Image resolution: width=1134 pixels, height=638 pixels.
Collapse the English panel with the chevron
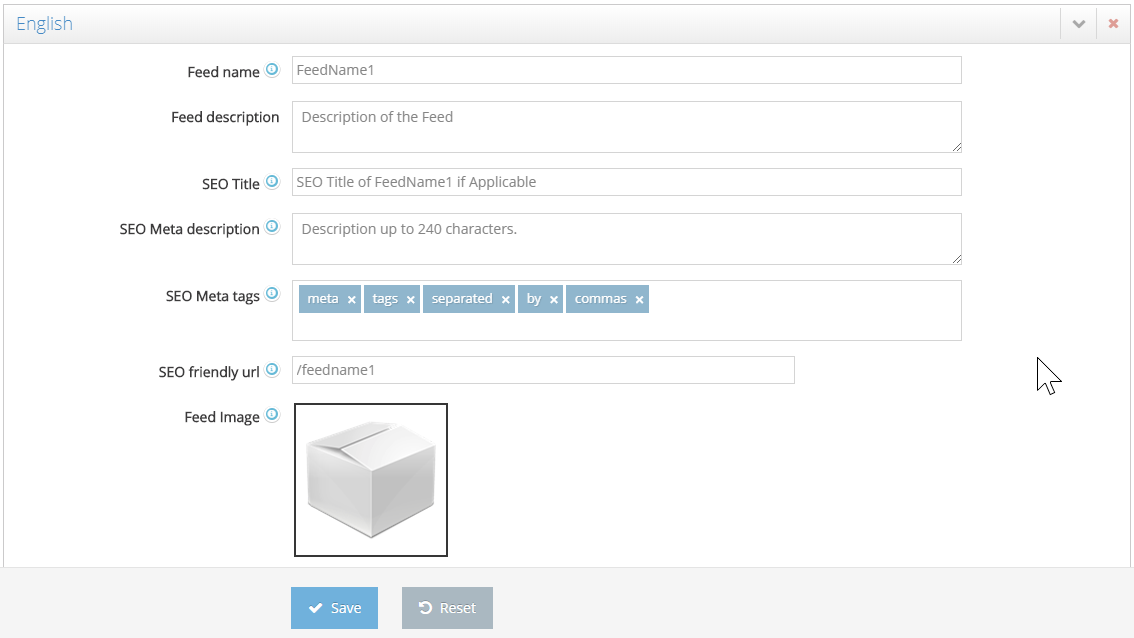[1078, 22]
